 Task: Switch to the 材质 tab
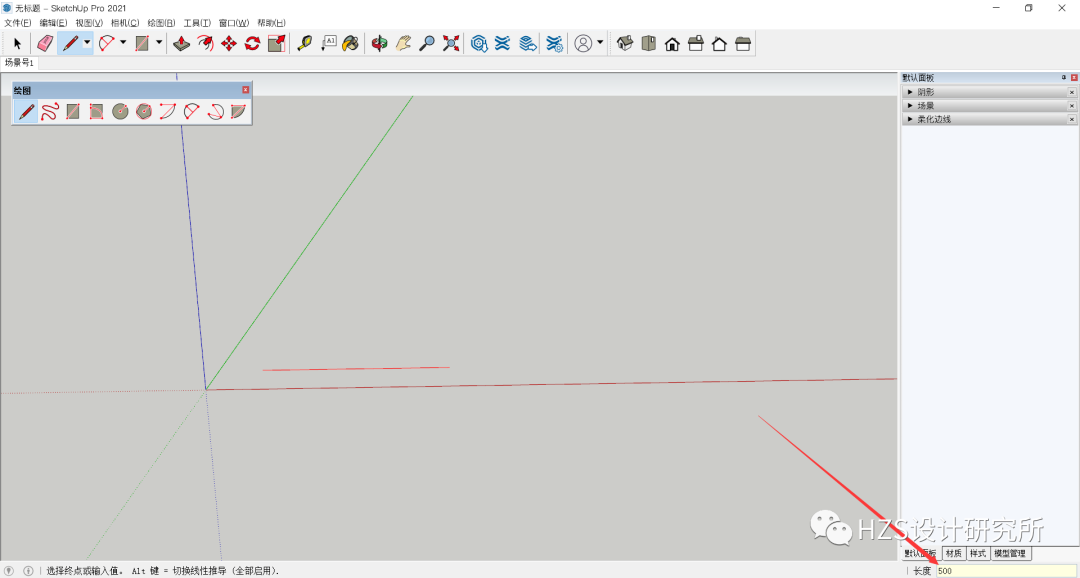pos(952,553)
